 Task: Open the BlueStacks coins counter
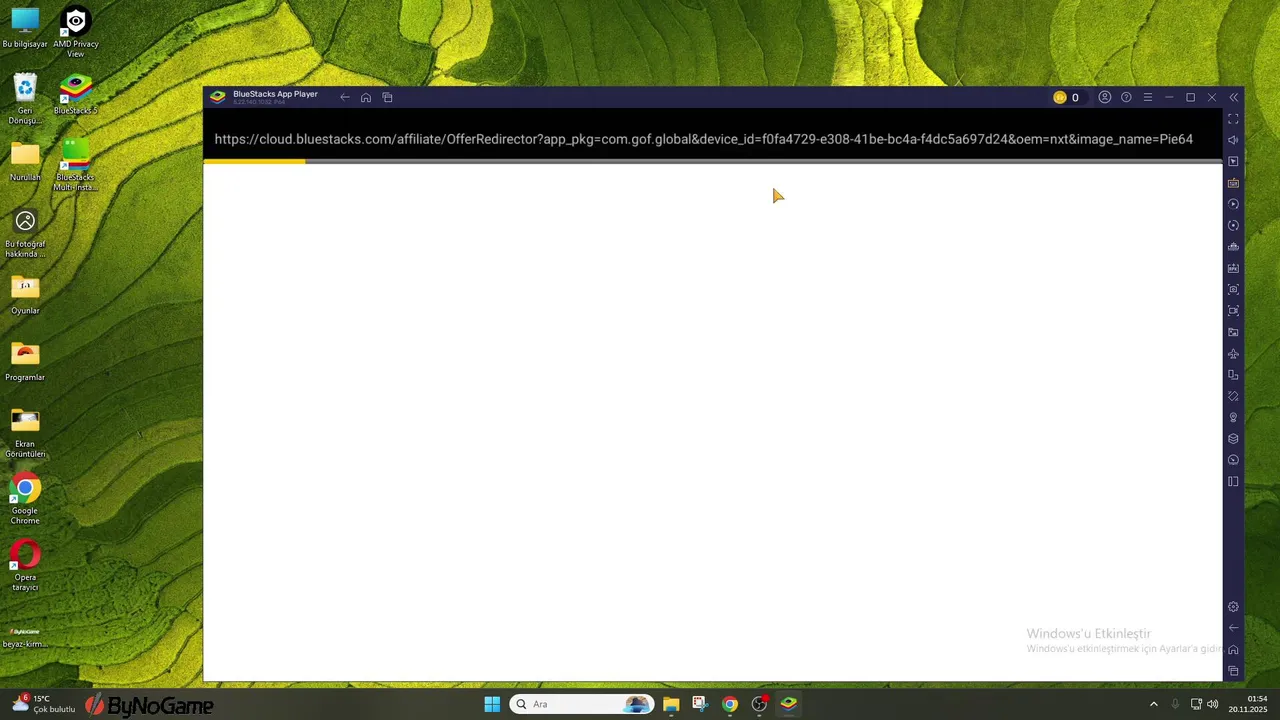(1066, 97)
